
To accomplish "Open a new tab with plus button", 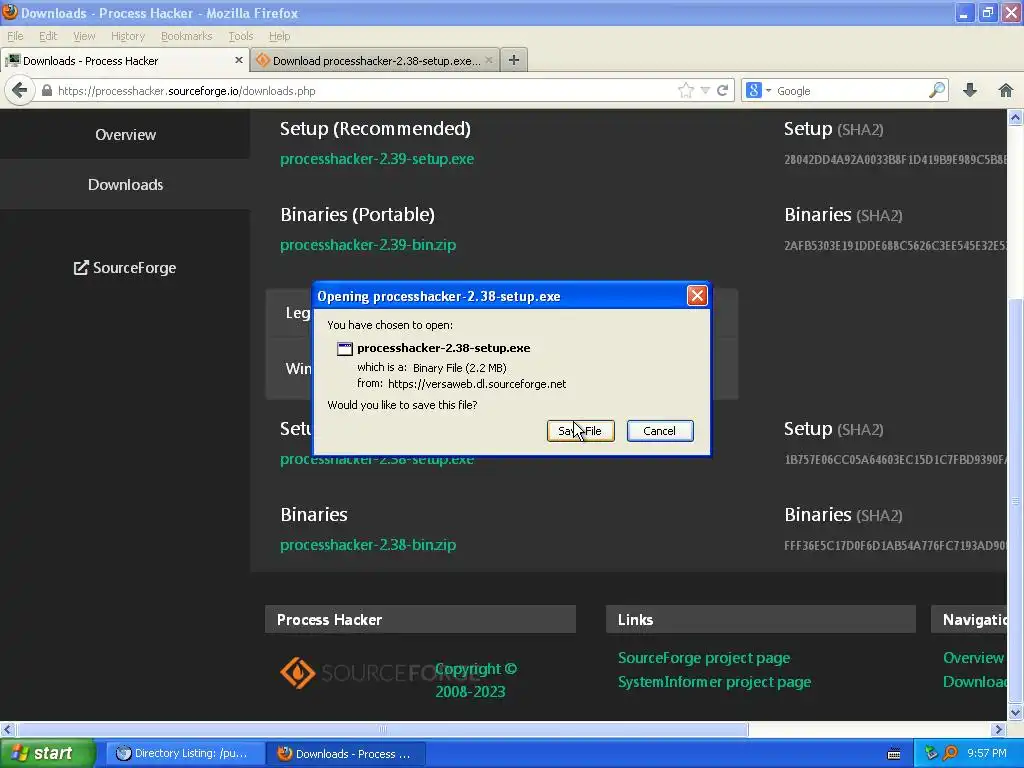I will pyautogui.click(x=514, y=60).
